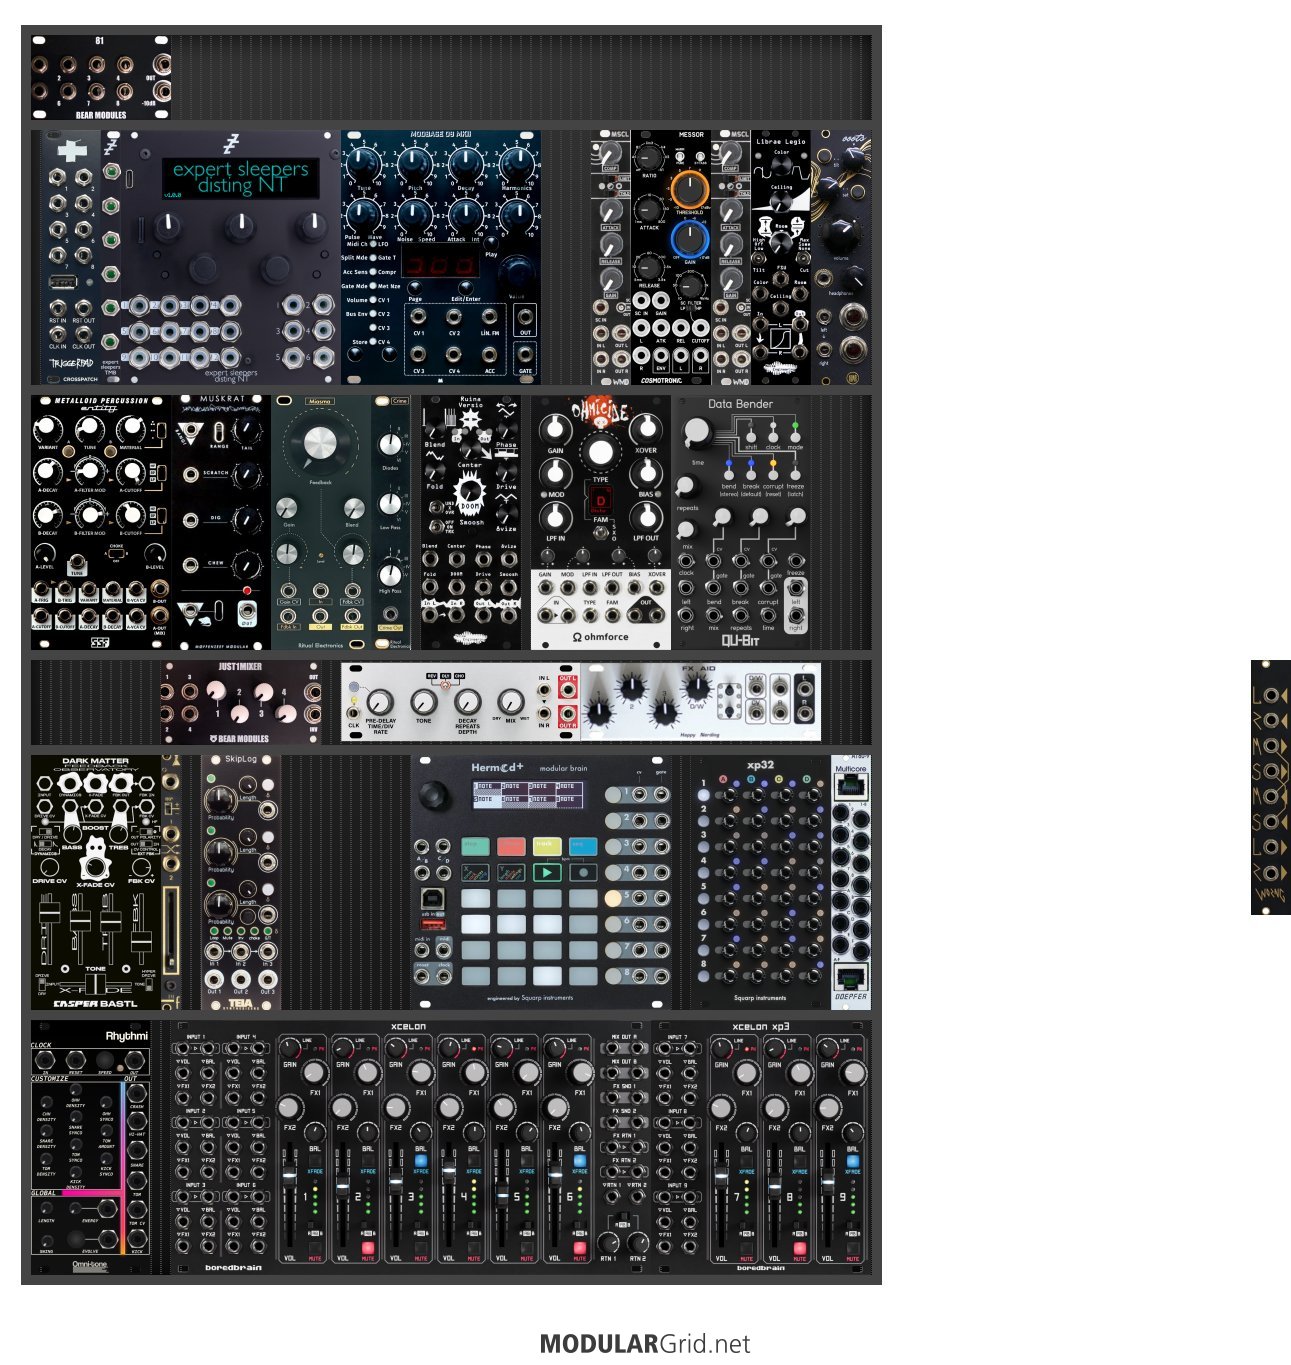Click the top RJ45 port on Doepfer Multicore
1291x1365 pixels.
point(850,786)
